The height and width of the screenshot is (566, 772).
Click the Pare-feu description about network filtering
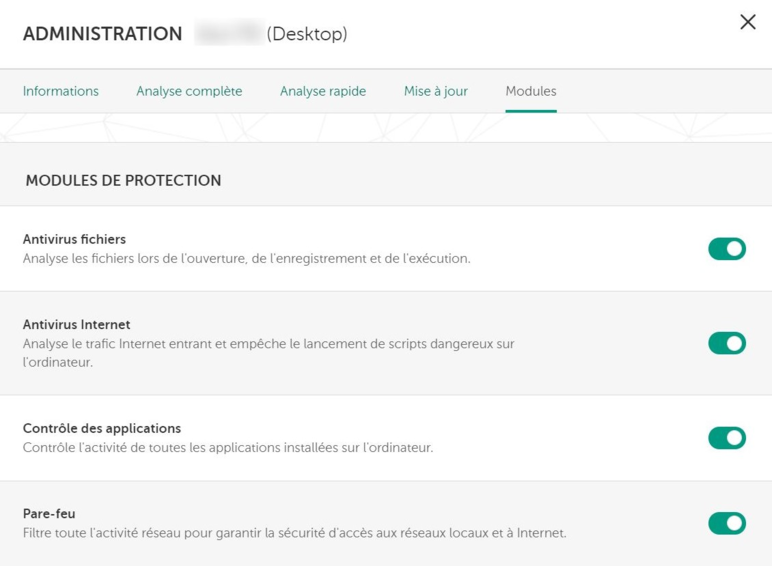(294, 533)
